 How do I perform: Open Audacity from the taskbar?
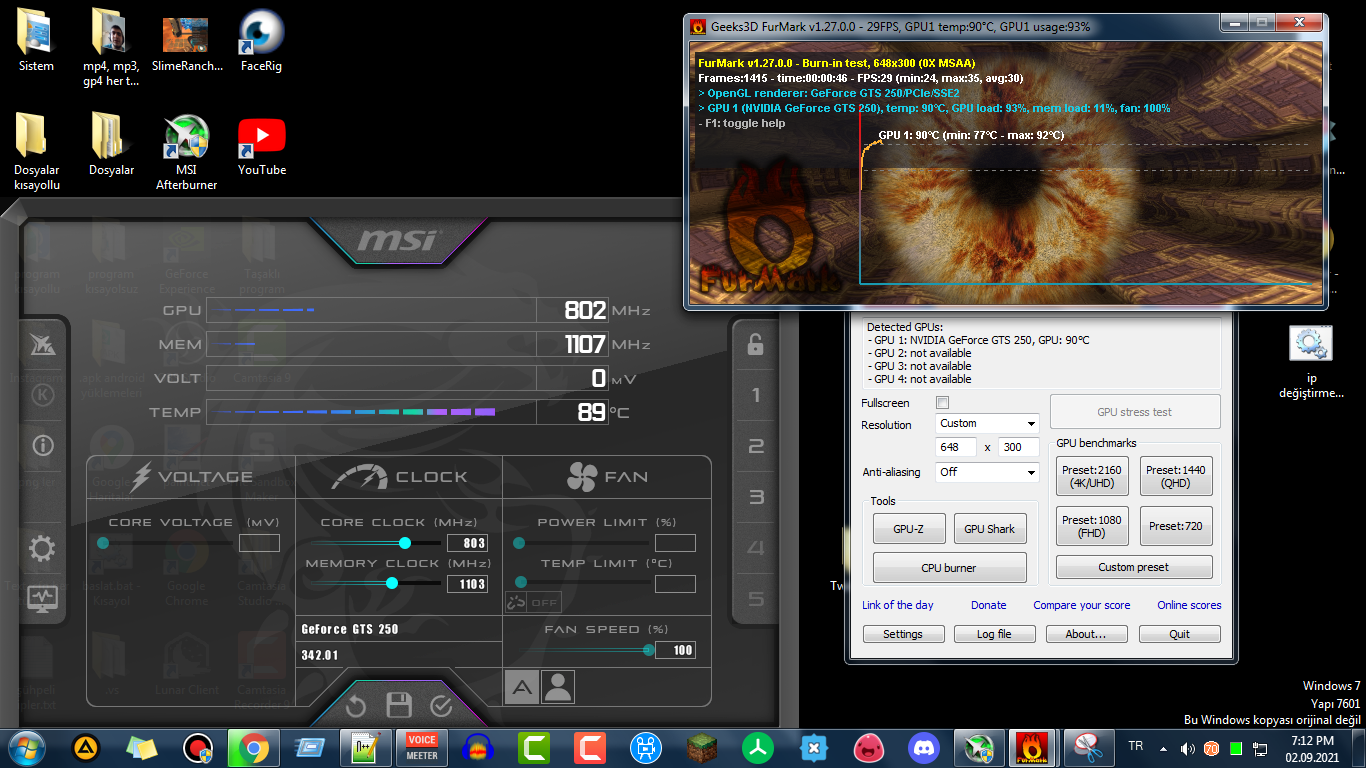coord(477,748)
